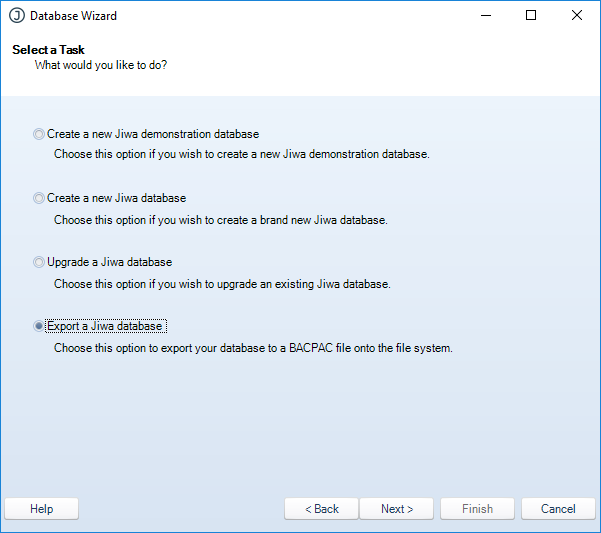Click the 'What would you like to do?' subtitle
601x533 pixels.
(x=100, y=65)
